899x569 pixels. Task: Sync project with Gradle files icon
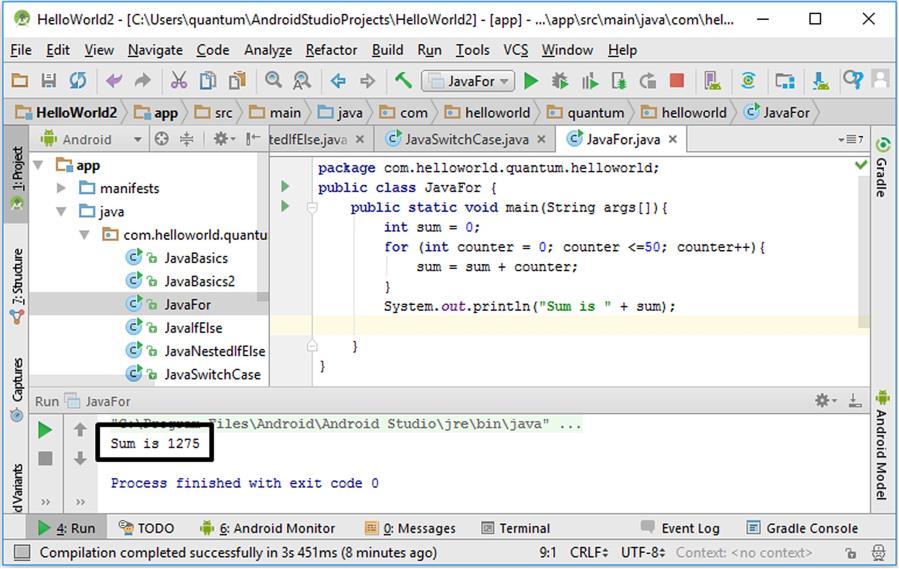click(748, 80)
